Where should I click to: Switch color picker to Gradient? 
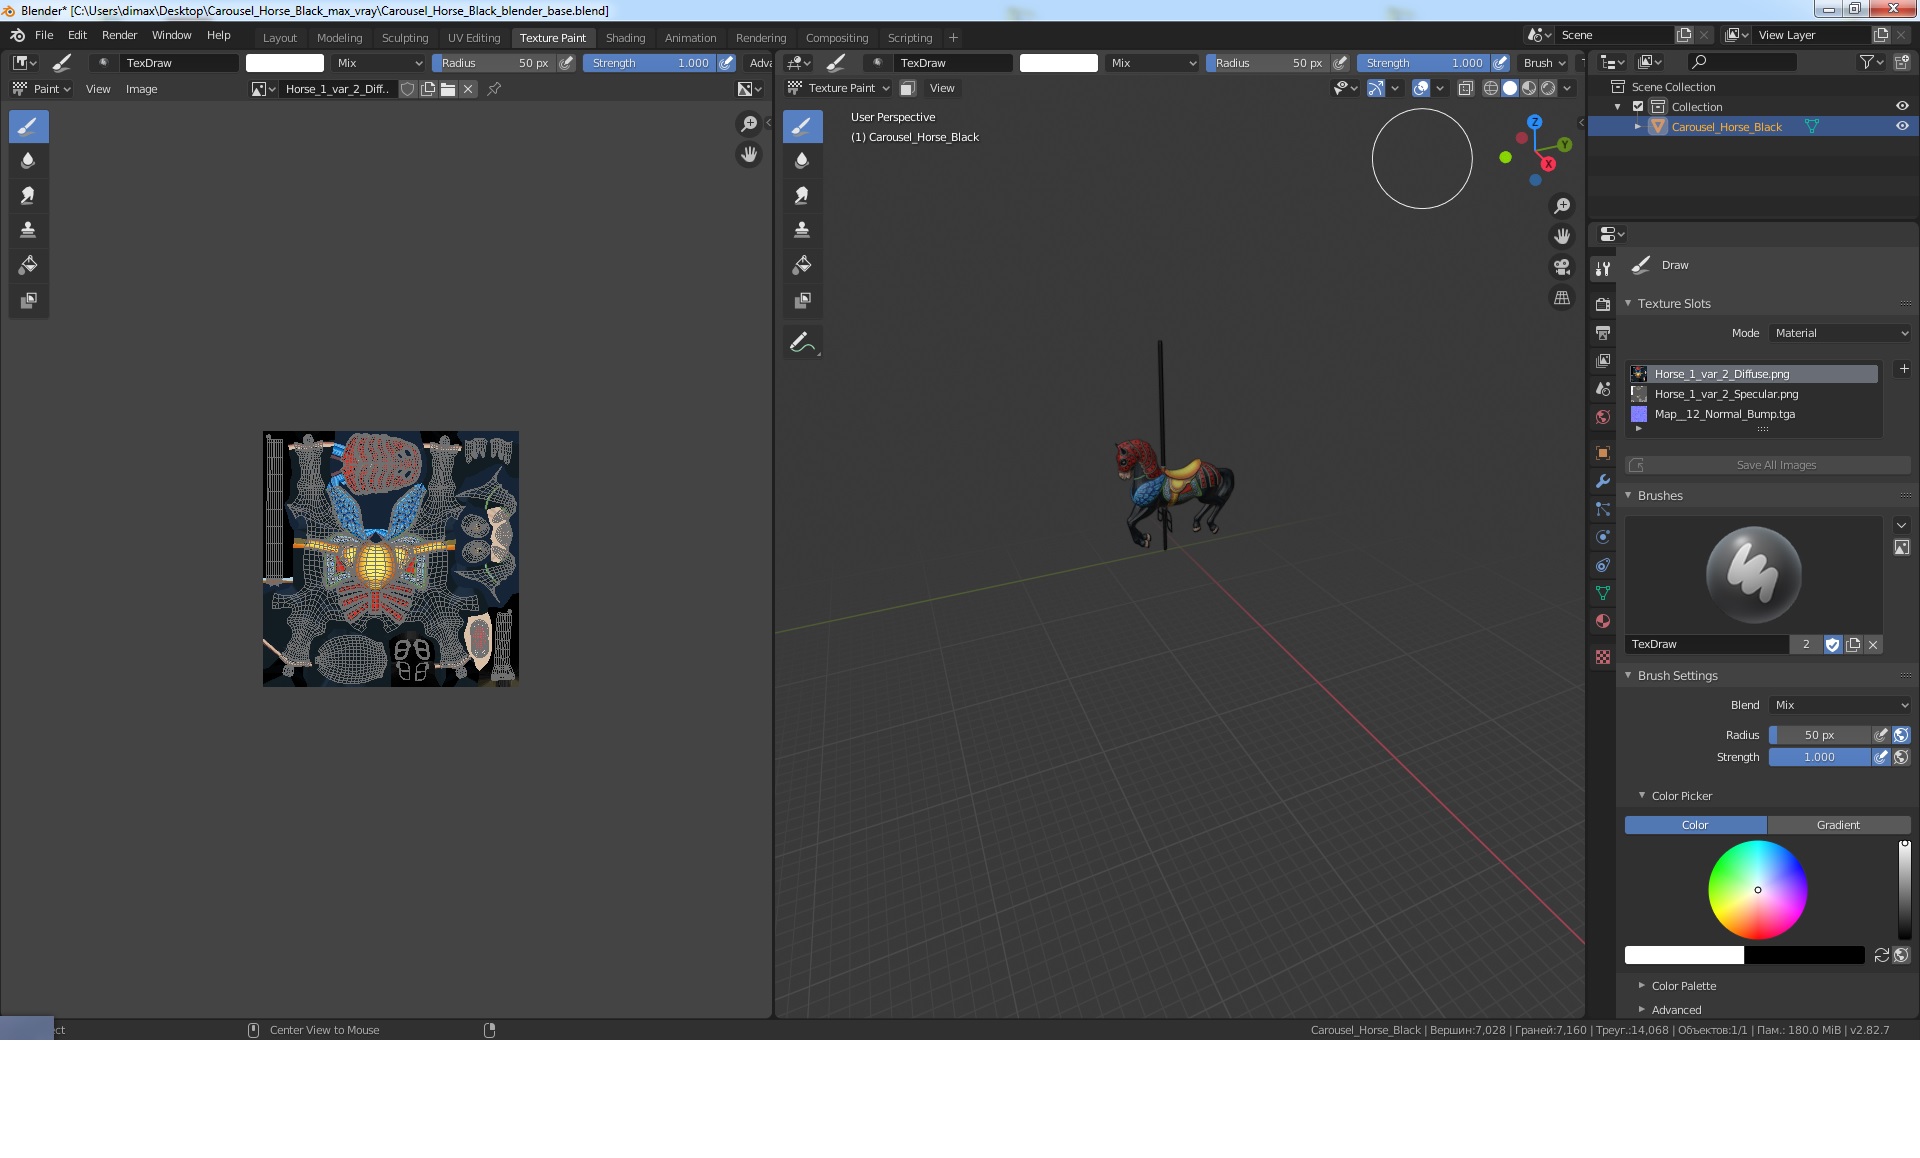coord(1838,825)
